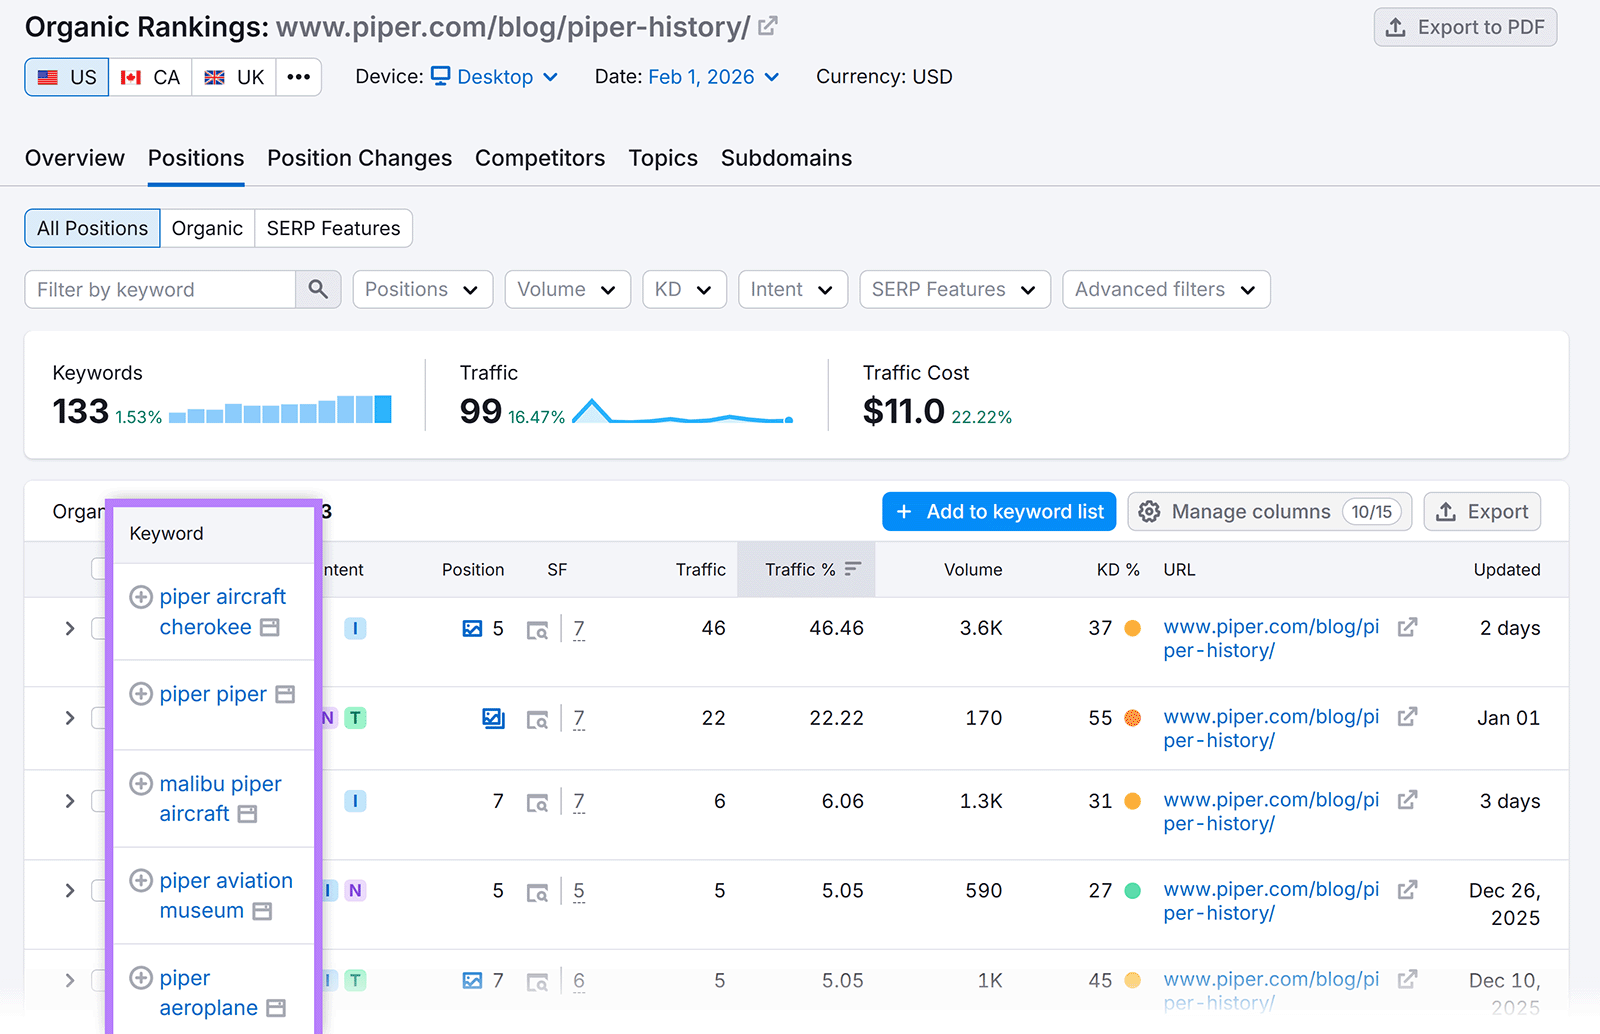The image size is (1600, 1034).
Task: Expand the "piper aviation museum" row chevron
Action: (x=69, y=890)
